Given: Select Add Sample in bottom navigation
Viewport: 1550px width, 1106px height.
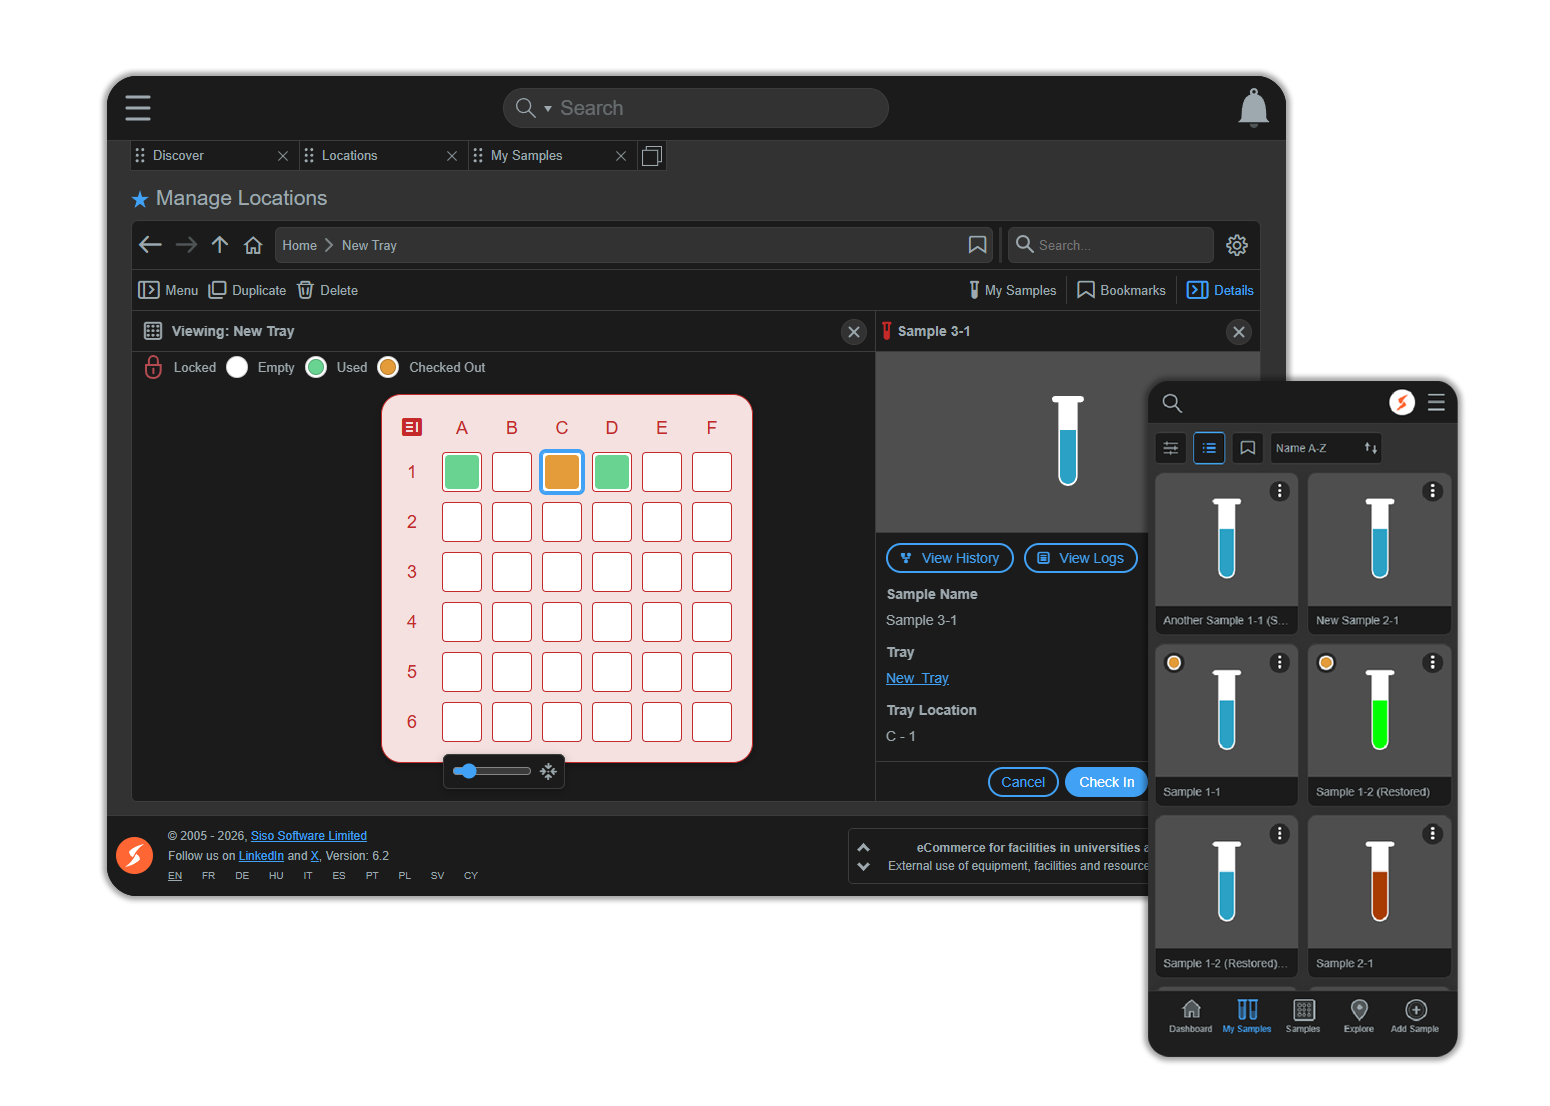Looking at the screenshot, I should tap(1415, 1016).
